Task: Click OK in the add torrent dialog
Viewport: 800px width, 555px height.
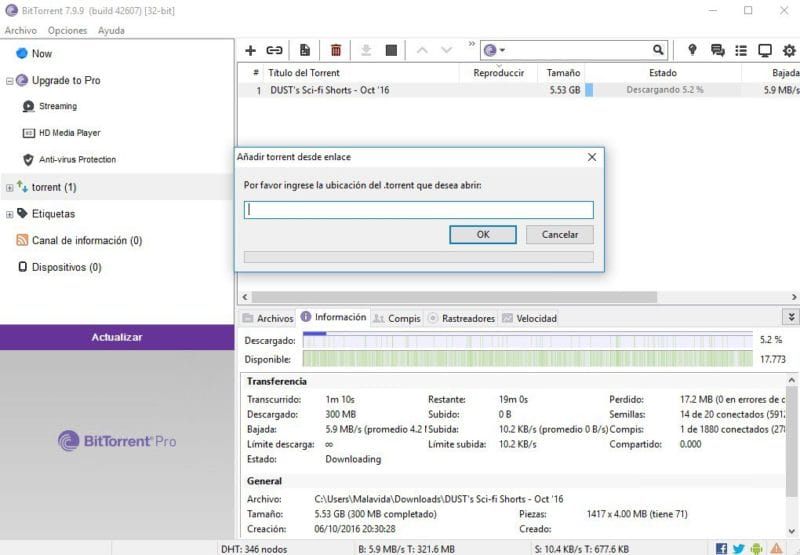Action: [483, 235]
